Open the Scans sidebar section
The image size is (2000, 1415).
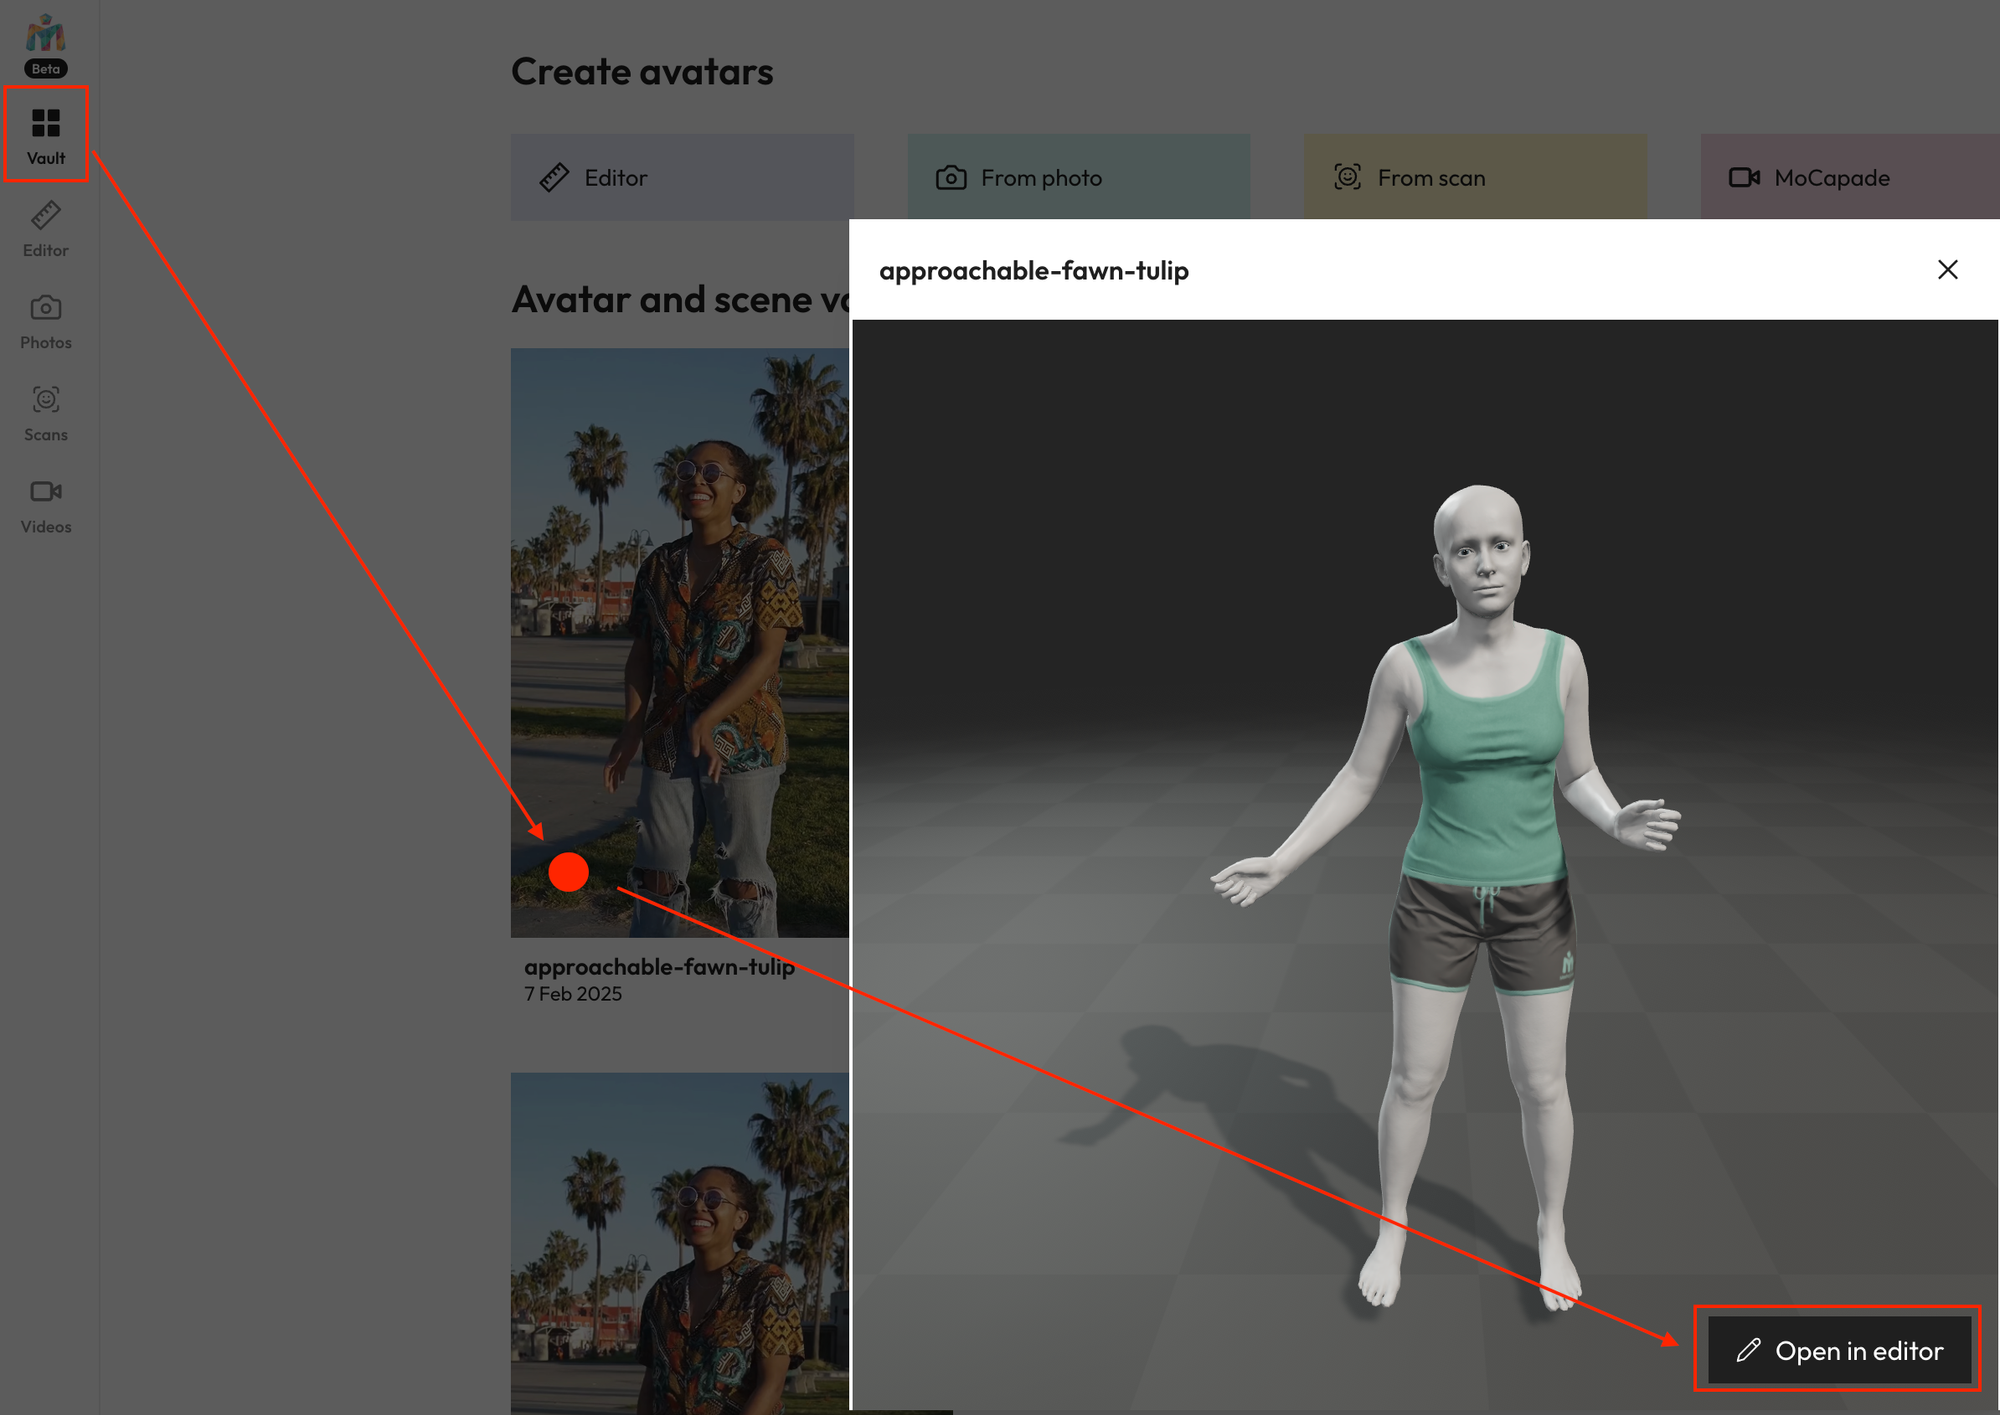point(46,413)
